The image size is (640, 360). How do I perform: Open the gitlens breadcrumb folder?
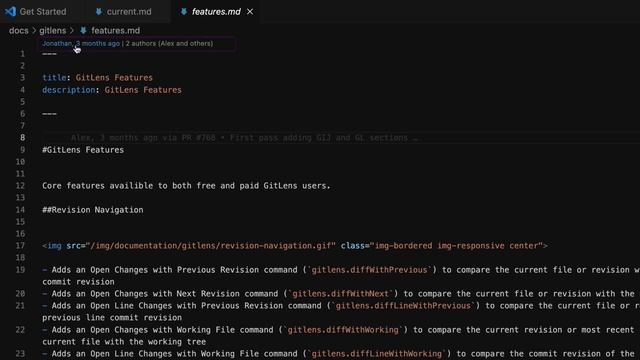53,31
